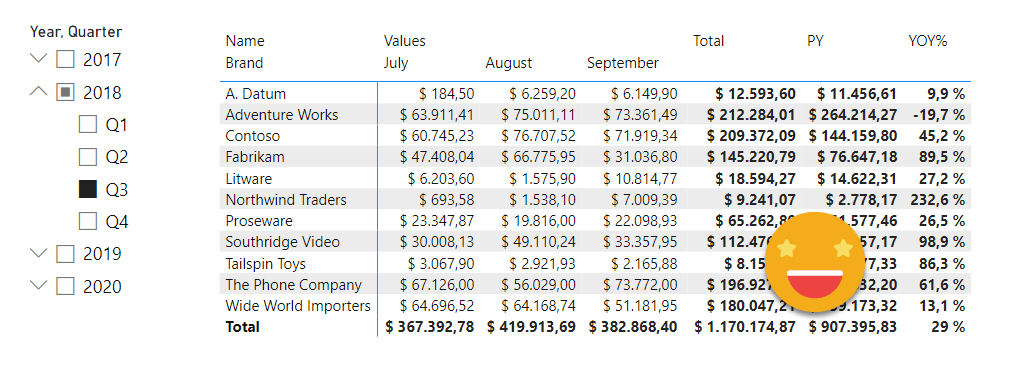1012x369 pixels.
Task: Click the Northwind Traders row label
Action: (x=286, y=200)
